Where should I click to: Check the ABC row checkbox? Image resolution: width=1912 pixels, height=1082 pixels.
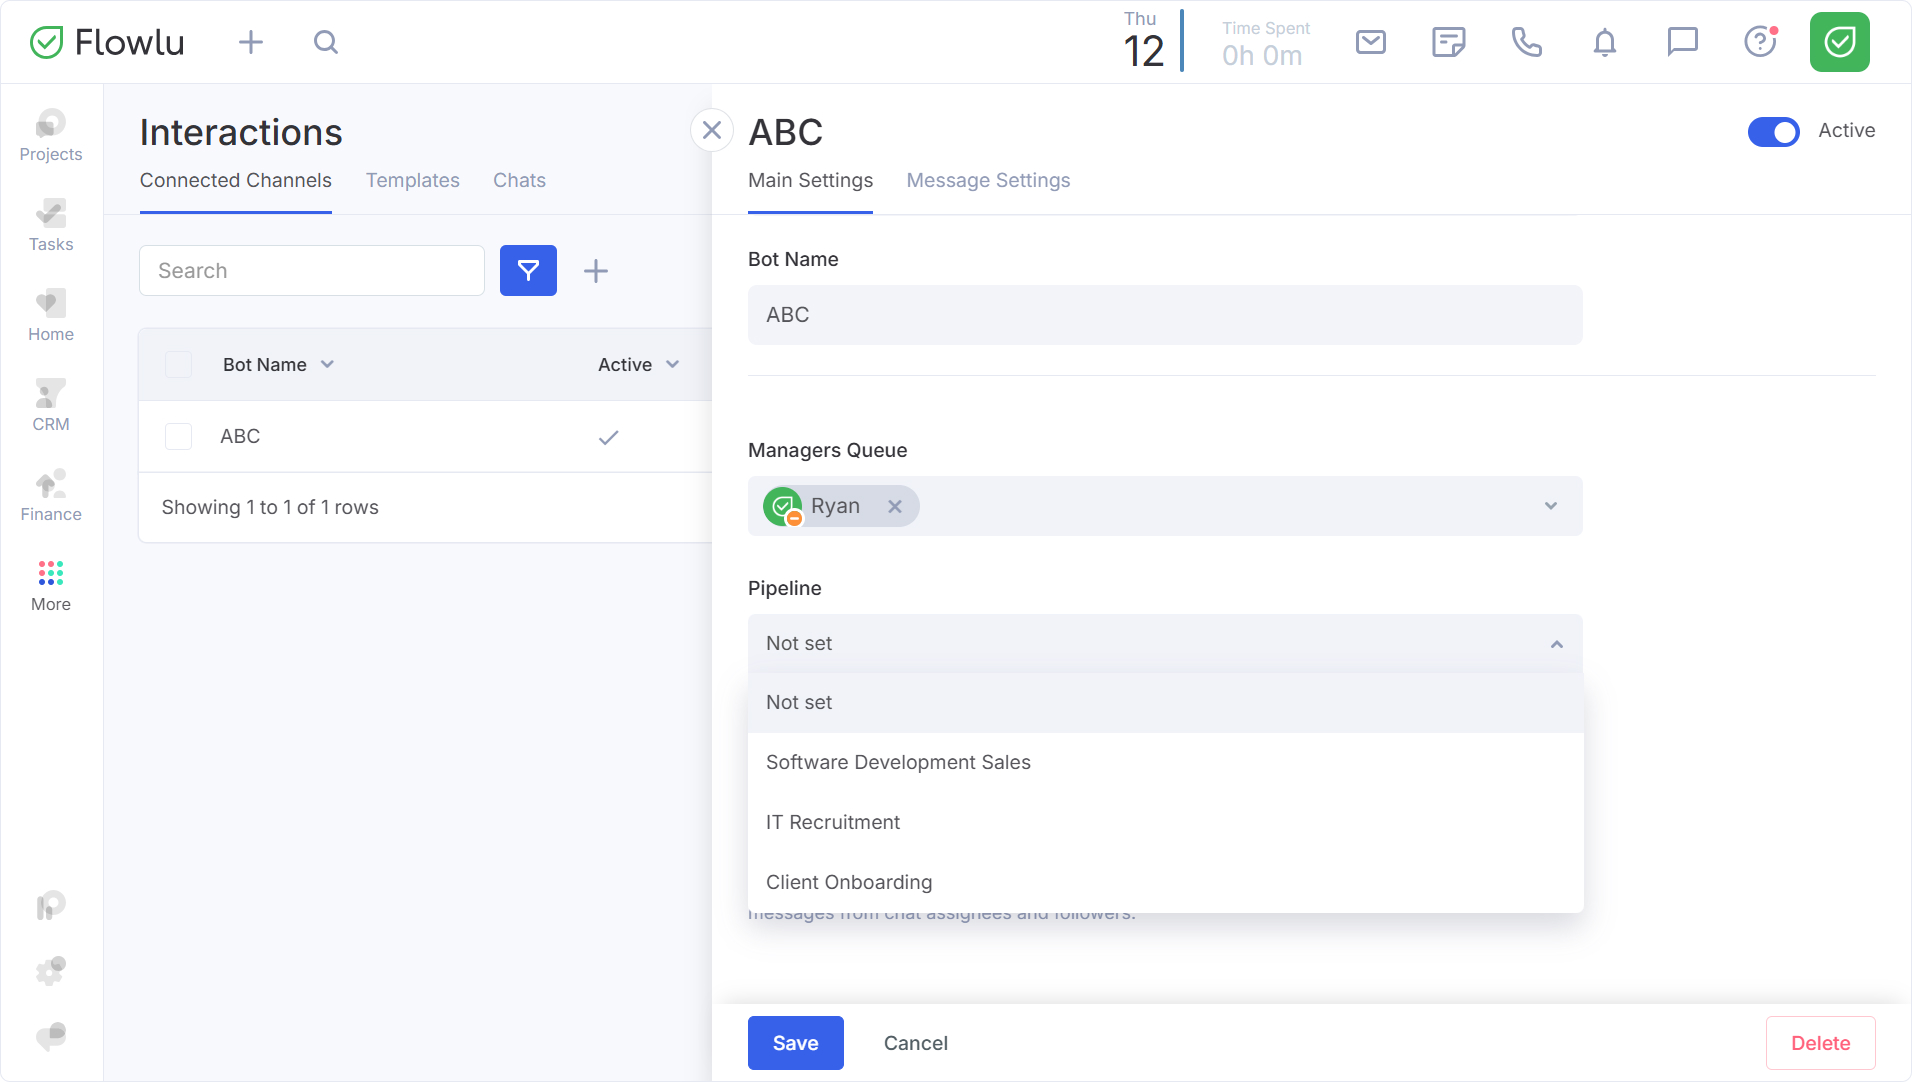(x=178, y=436)
